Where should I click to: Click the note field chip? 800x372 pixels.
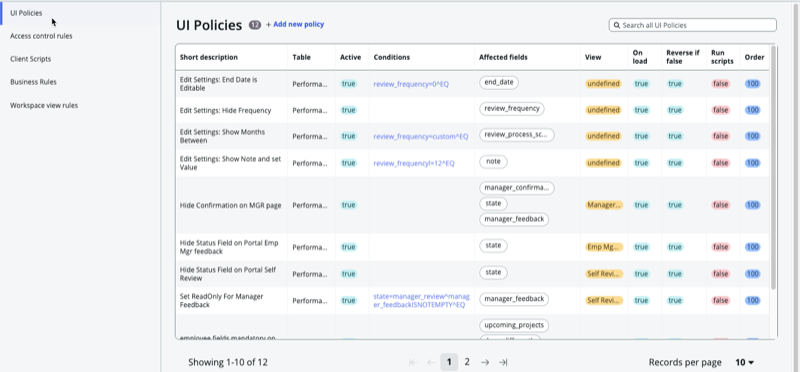[x=493, y=162]
